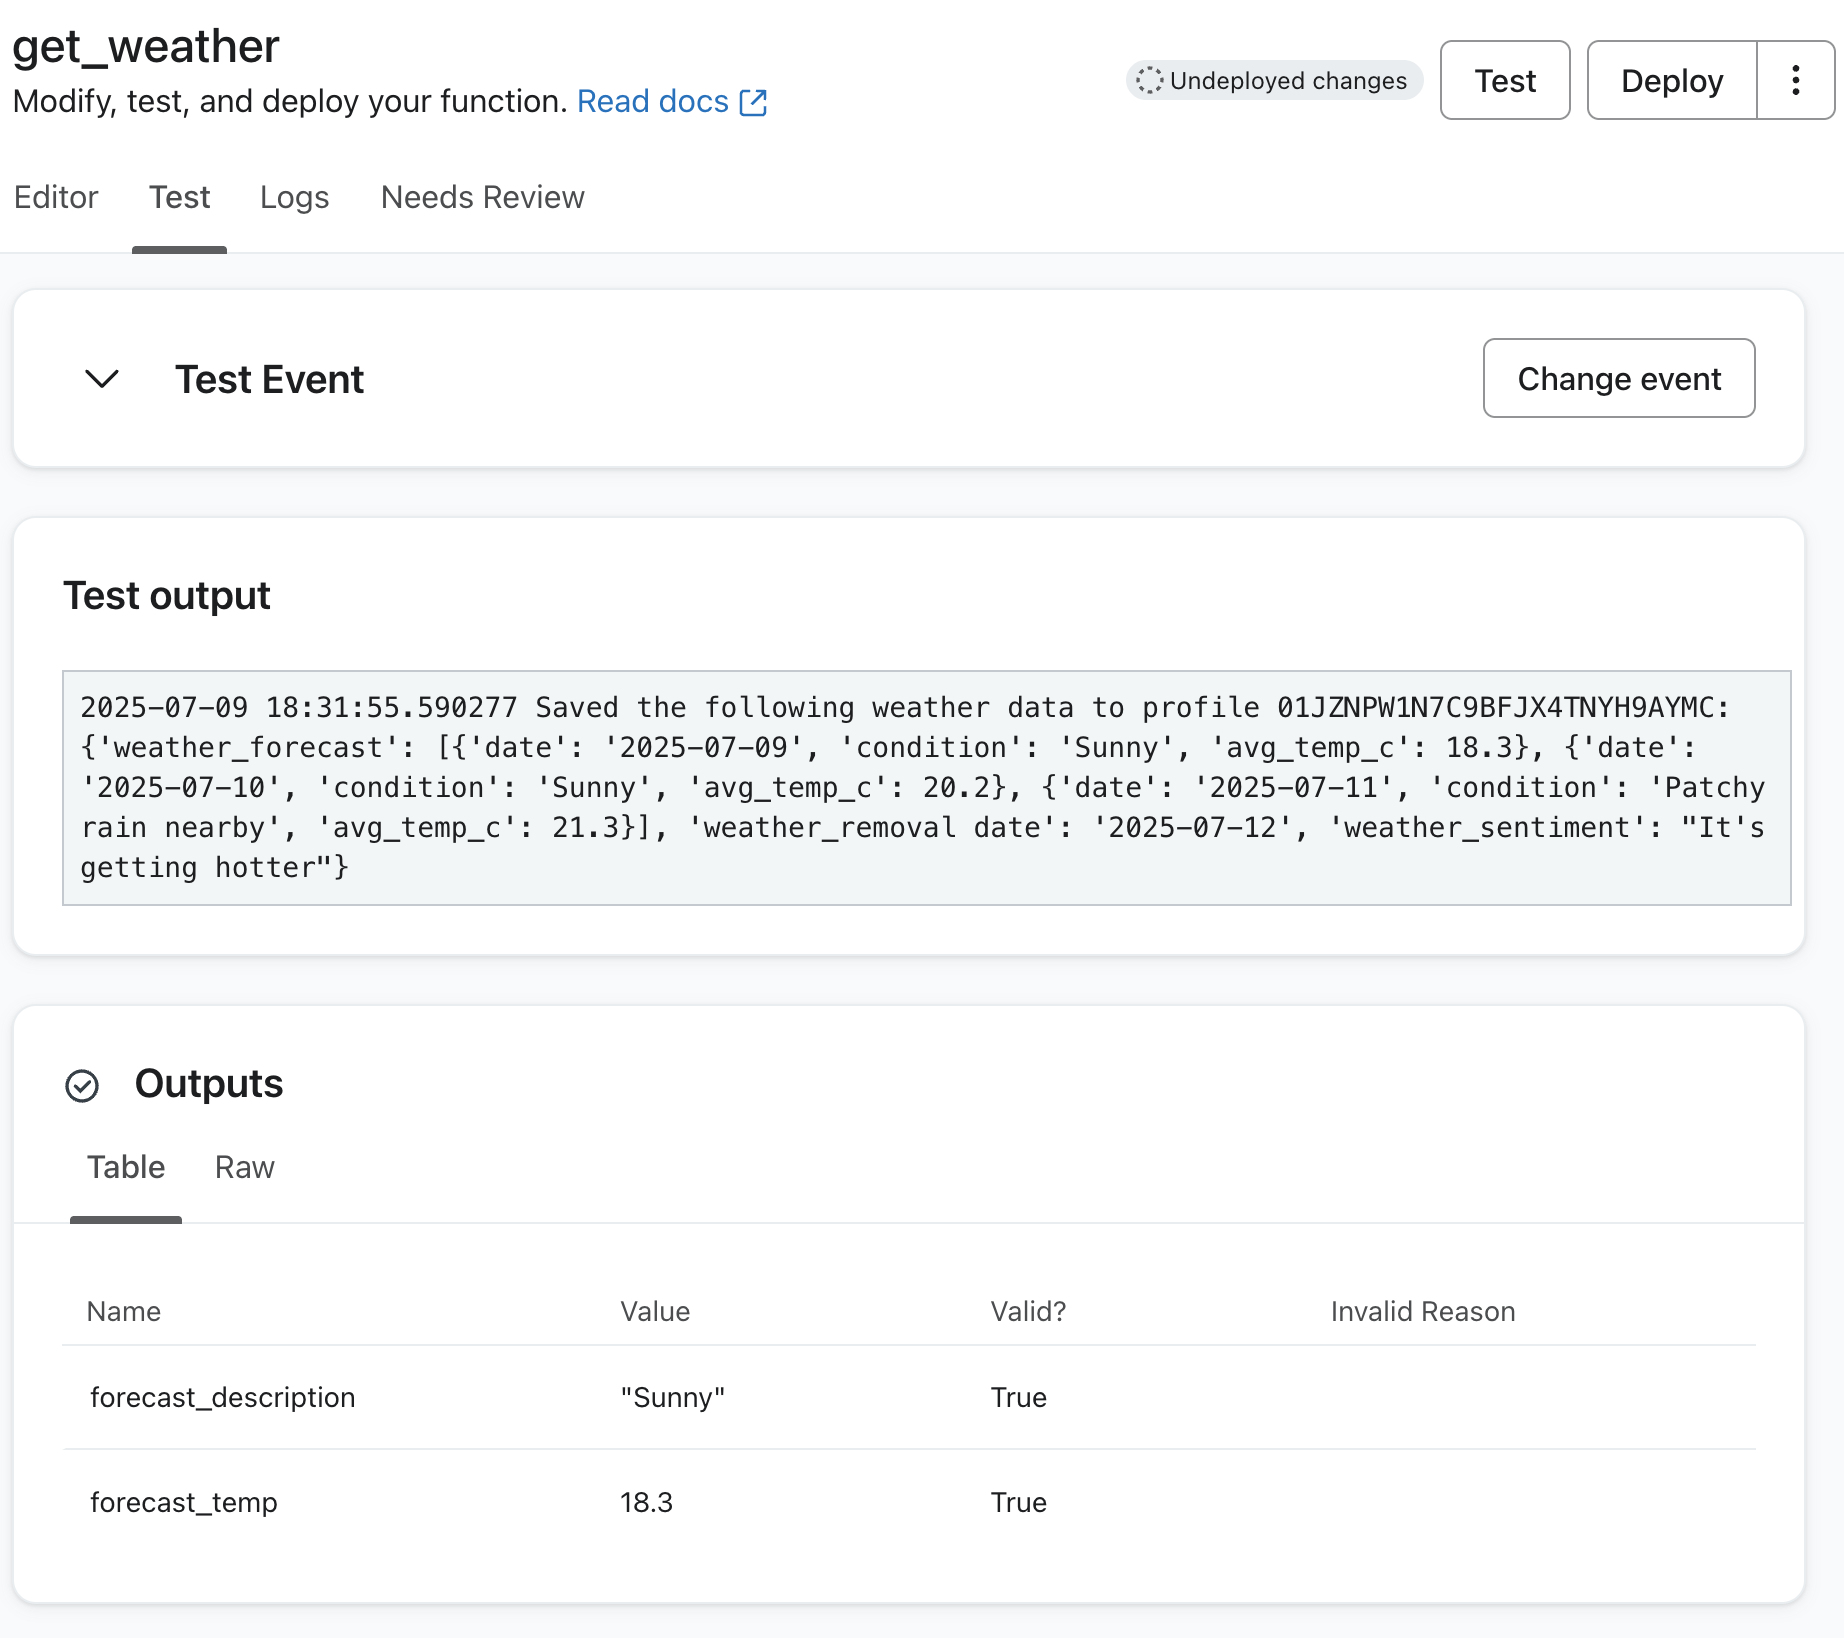Go to the Needs Review tab
This screenshot has width=1844, height=1638.
[483, 197]
